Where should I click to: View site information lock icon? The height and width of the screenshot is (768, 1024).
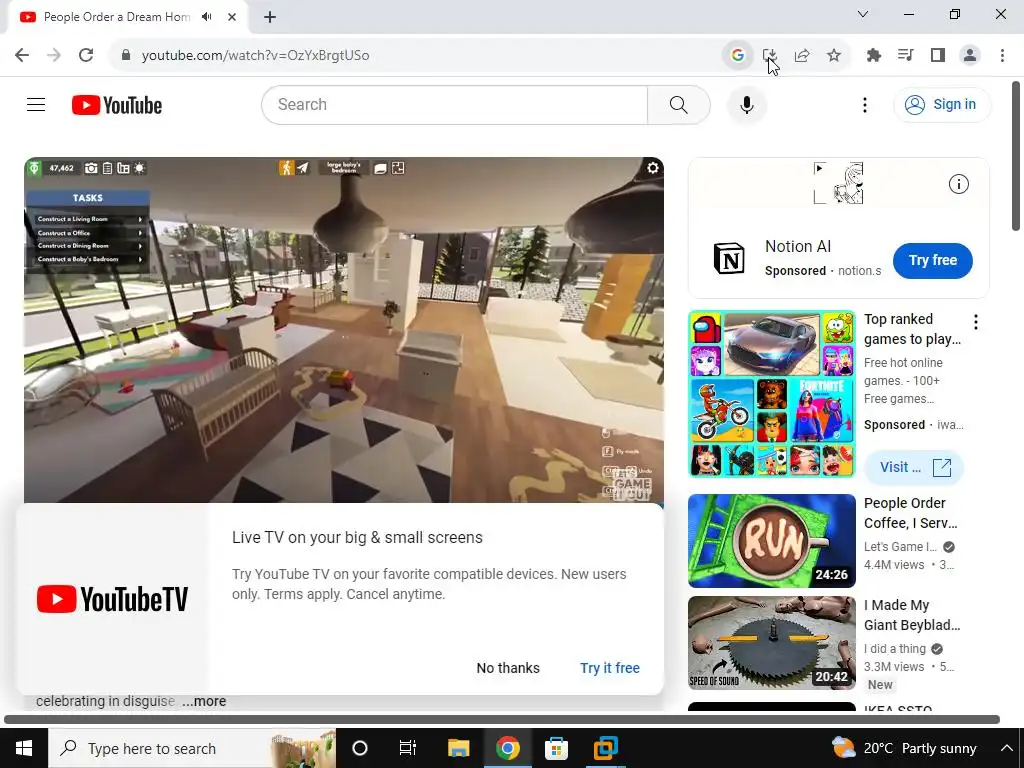126,55
